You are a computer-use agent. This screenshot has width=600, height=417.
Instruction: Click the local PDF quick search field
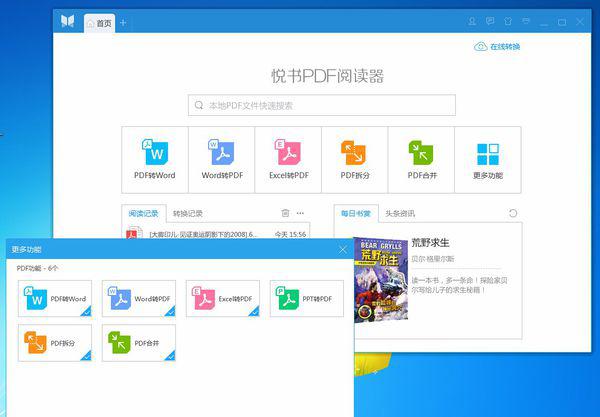tap(322, 105)
